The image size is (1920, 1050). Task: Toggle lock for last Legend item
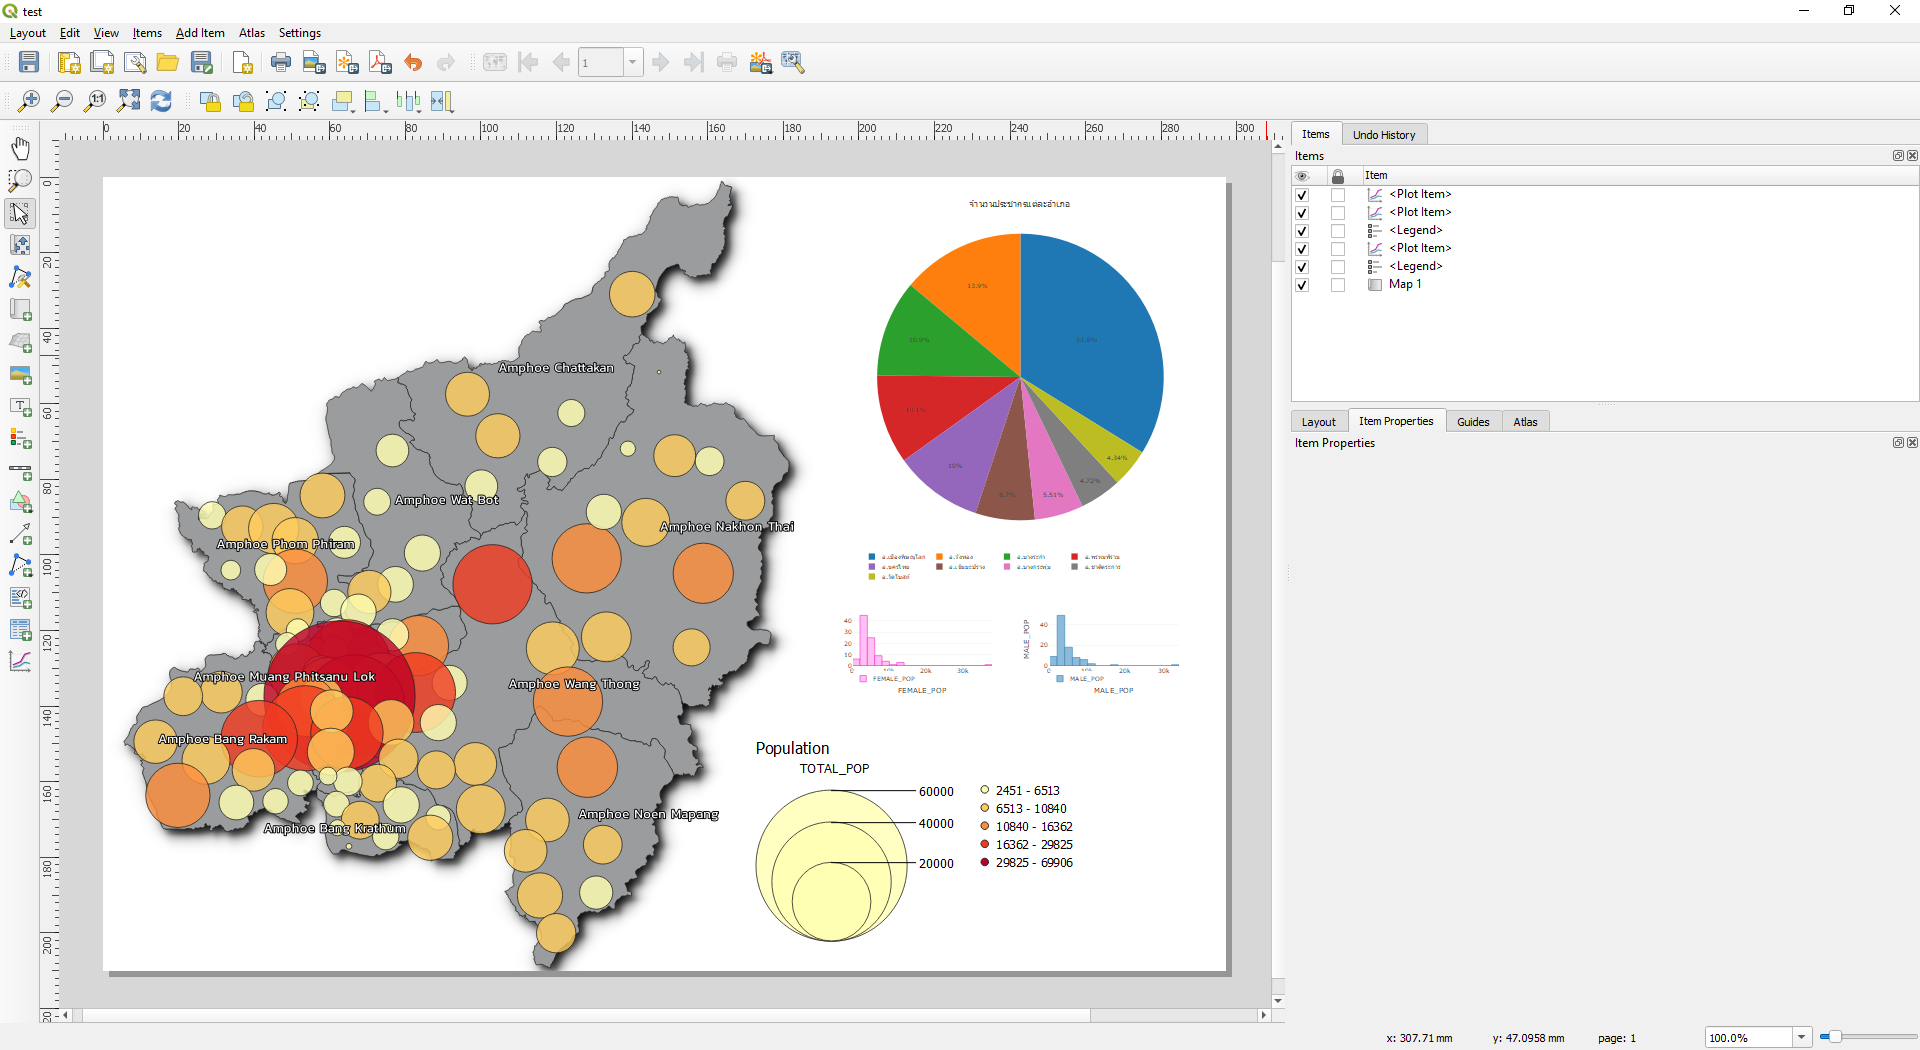[x=1338, y=267]
